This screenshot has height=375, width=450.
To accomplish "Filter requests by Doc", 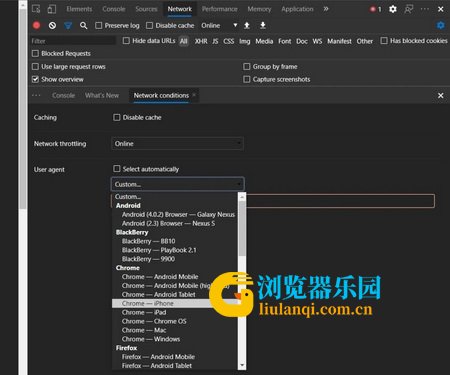I will pyautogui.click(x=302, y=41).
